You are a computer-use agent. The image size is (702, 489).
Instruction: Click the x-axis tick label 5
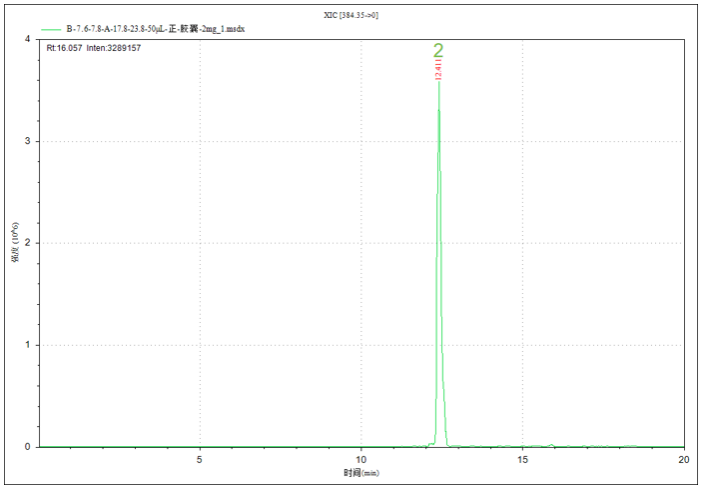200,459
